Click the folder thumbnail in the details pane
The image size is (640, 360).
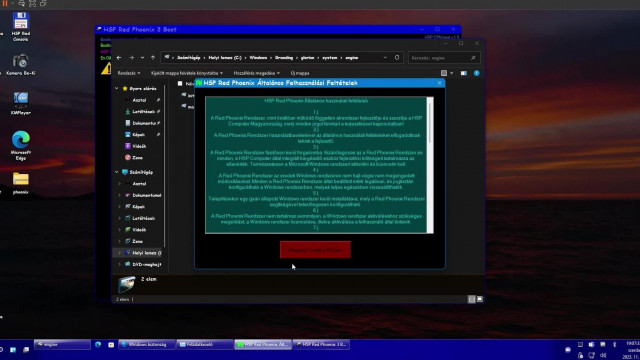(126, 284)
